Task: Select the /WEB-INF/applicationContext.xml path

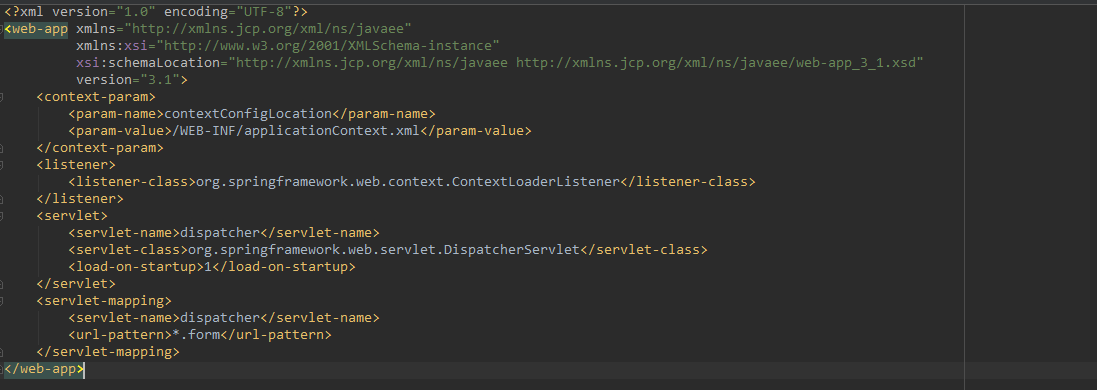Action: pyautogui.click(x=296, y=131)
